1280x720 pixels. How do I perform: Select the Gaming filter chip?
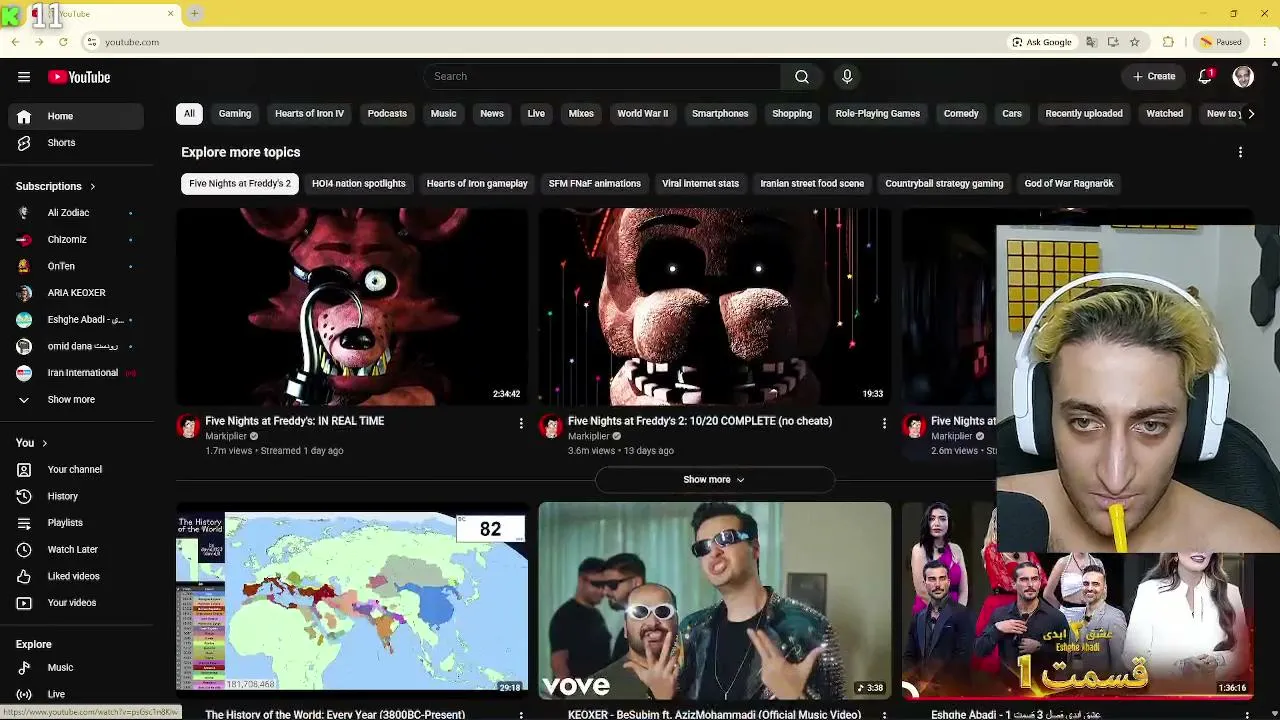coord(235,114)
